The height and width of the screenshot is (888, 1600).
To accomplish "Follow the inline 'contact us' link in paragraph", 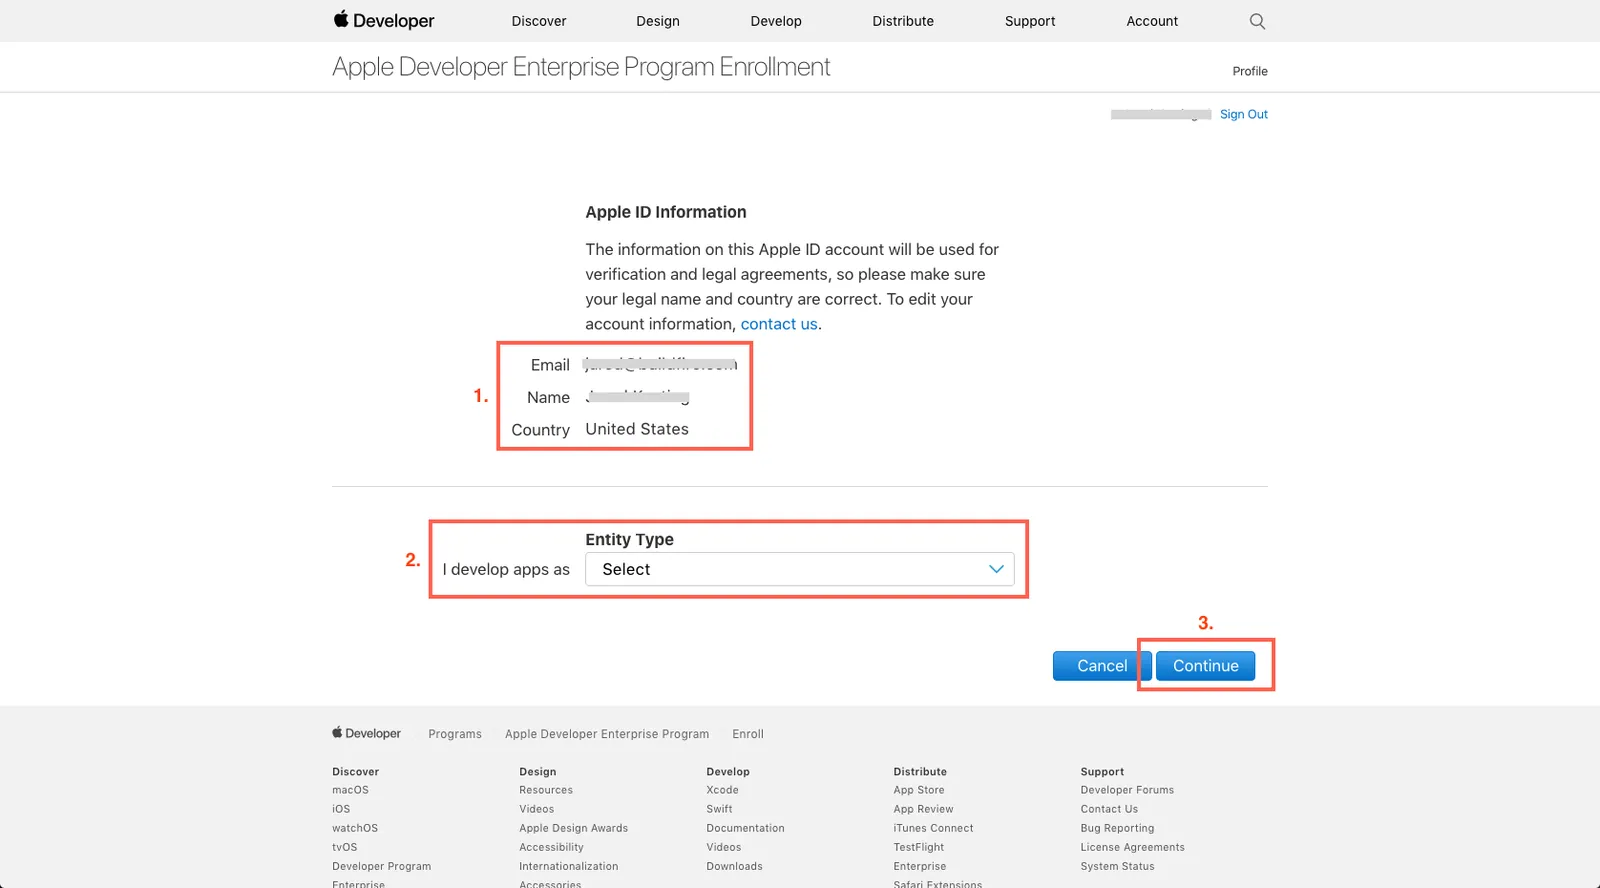I will coord(779,324).
